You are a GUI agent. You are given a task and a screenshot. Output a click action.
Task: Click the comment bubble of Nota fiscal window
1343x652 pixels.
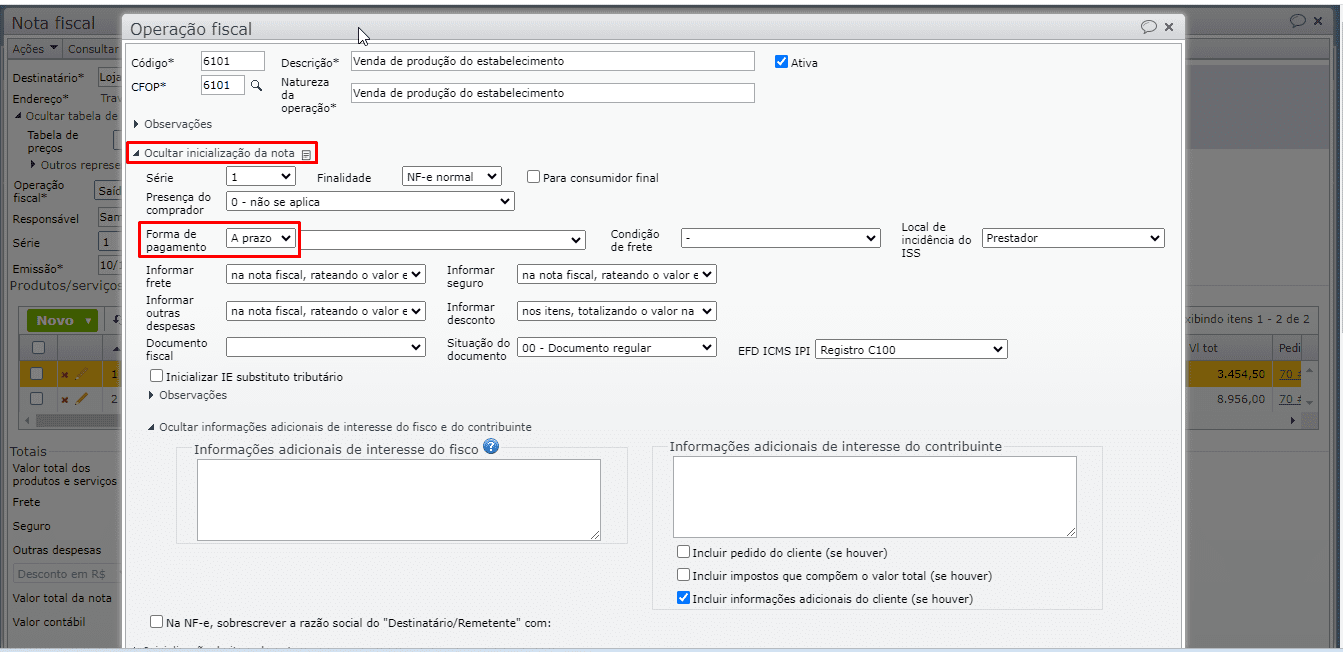(1298, 20)
